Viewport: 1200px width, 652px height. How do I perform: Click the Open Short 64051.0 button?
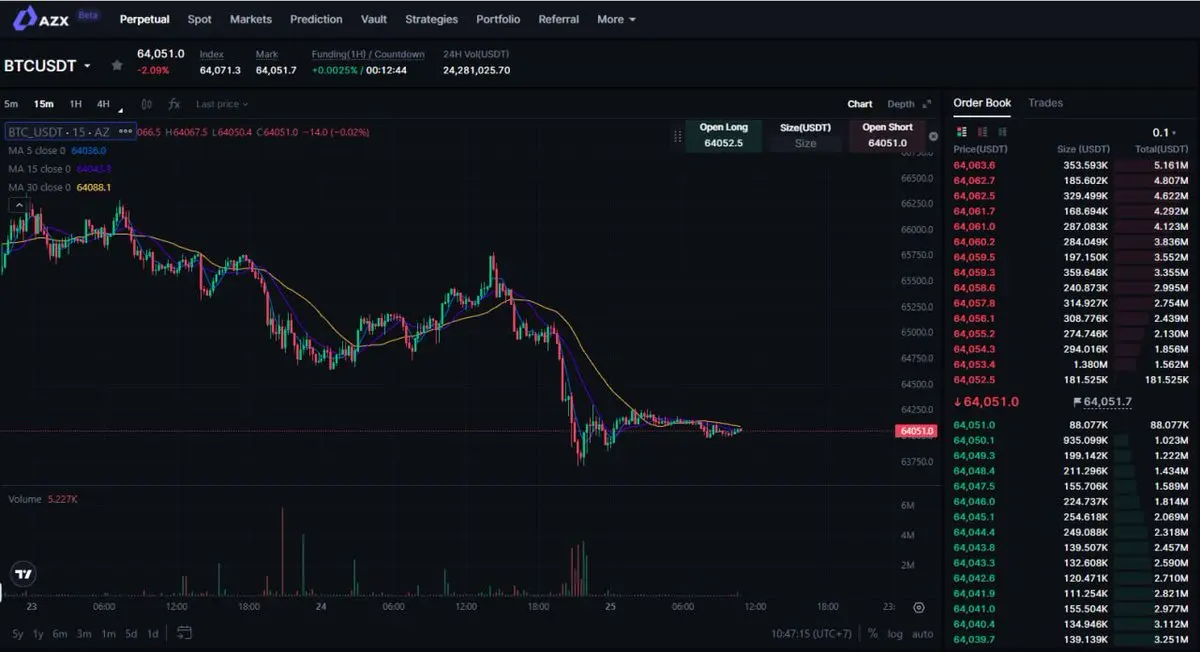coord(887,136)
